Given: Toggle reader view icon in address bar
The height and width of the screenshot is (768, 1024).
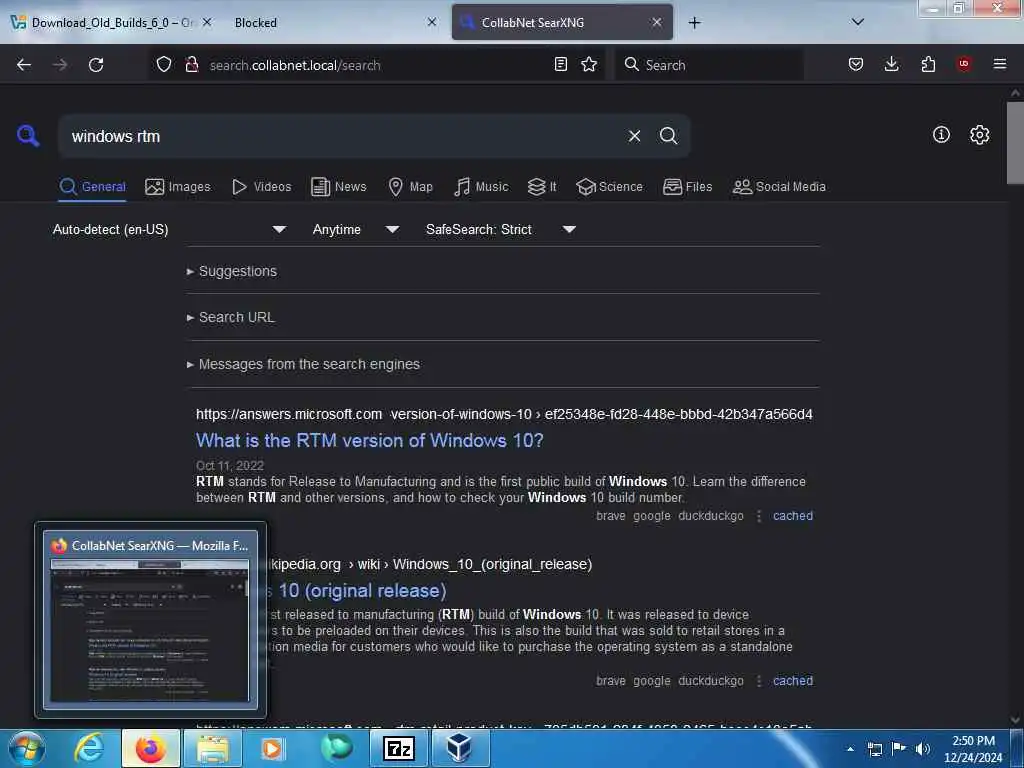Looking at the screenshot, I should tap(560, 64).
